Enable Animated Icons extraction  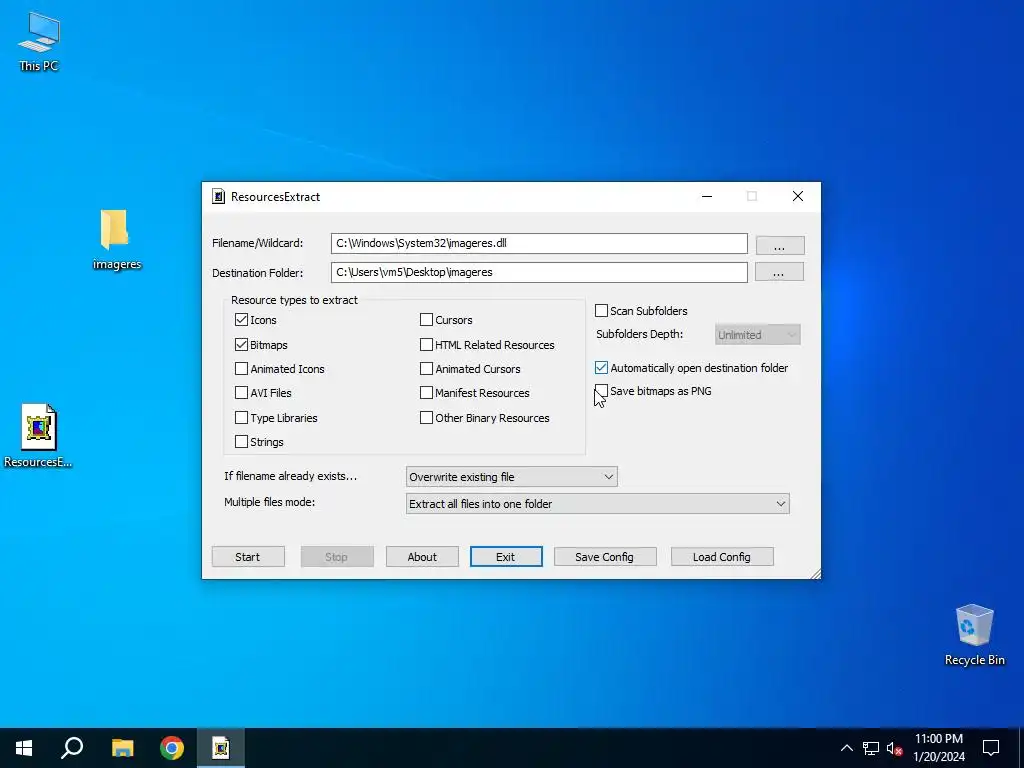(x=241, y=369)
